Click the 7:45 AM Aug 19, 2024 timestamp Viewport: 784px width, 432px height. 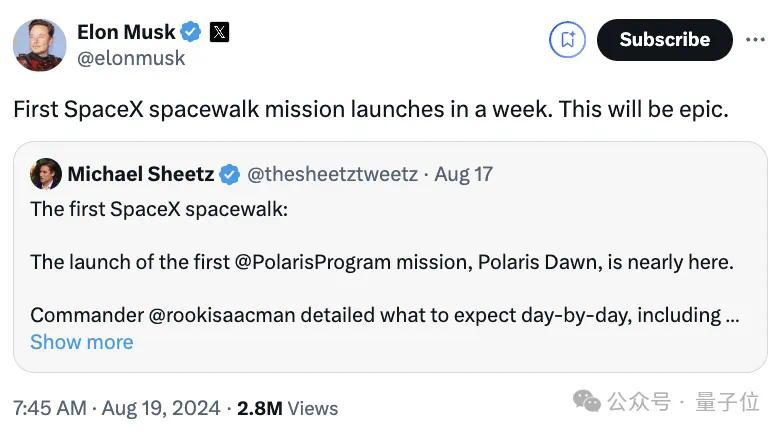pos(116,408)
